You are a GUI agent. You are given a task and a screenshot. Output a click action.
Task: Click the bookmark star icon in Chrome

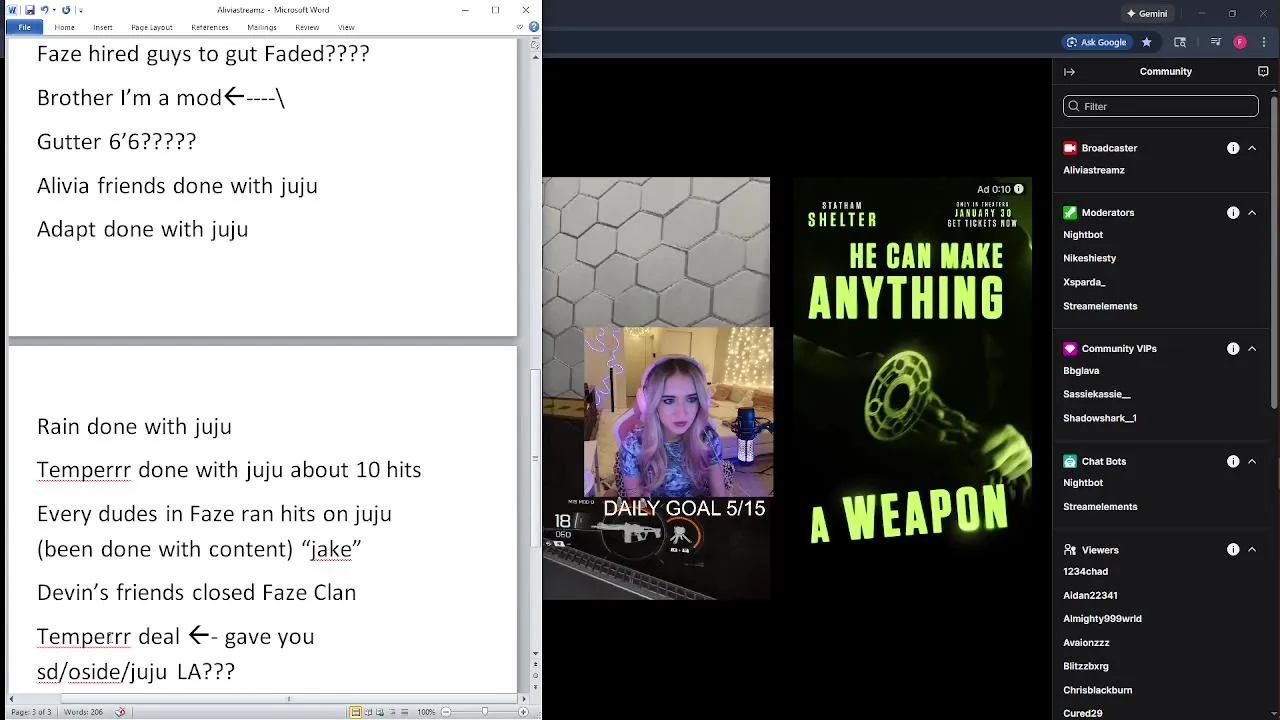[1147, 42]
